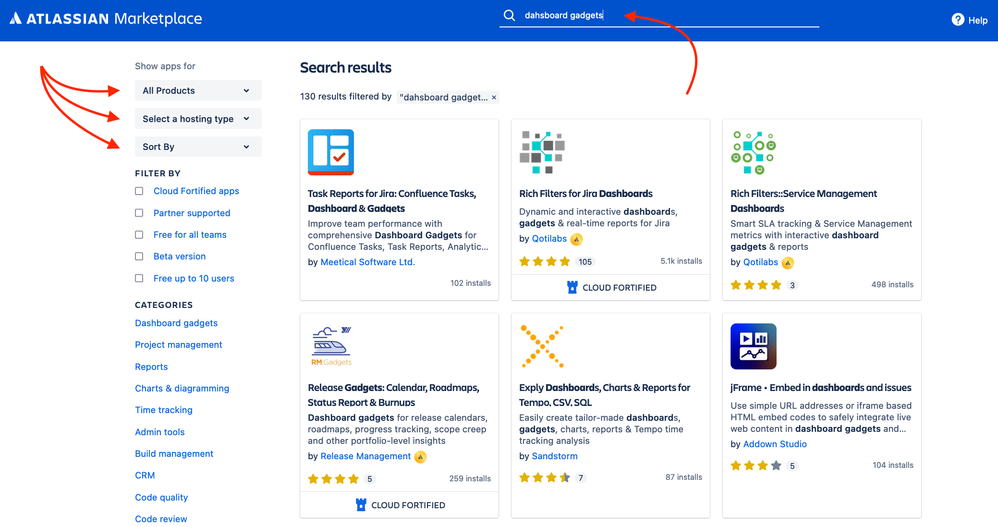This screenshot has width=998, height=527.
Task: Check the Beta version checkbox
Action: 139,256
